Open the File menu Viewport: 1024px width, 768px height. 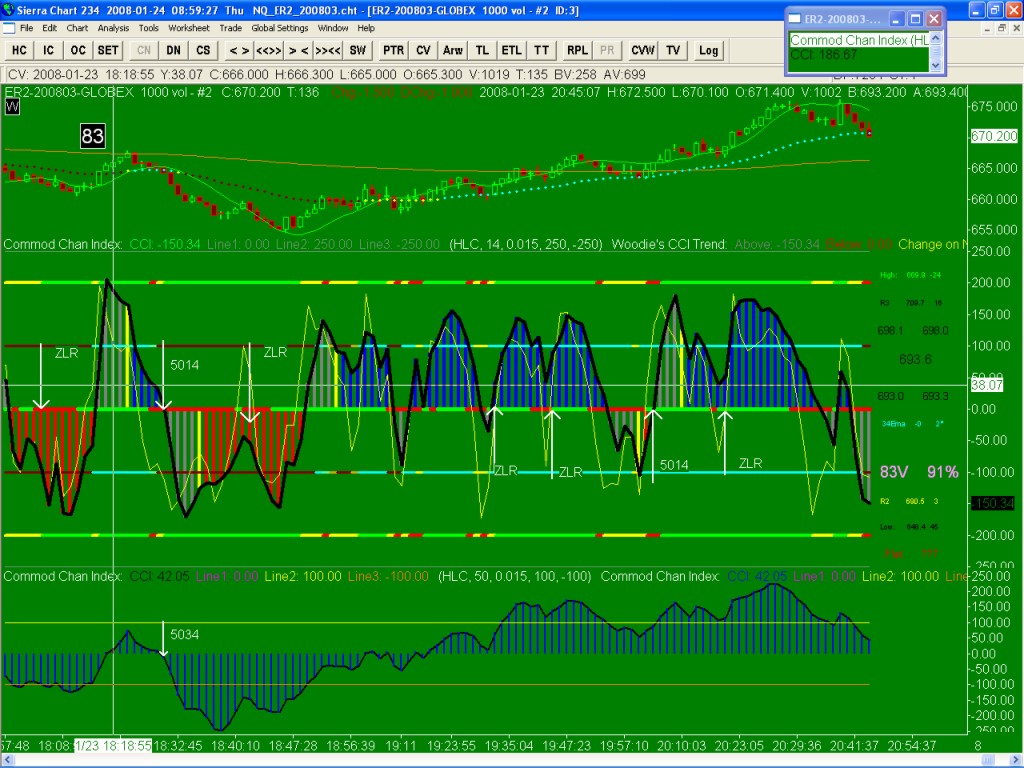point(26,28)
